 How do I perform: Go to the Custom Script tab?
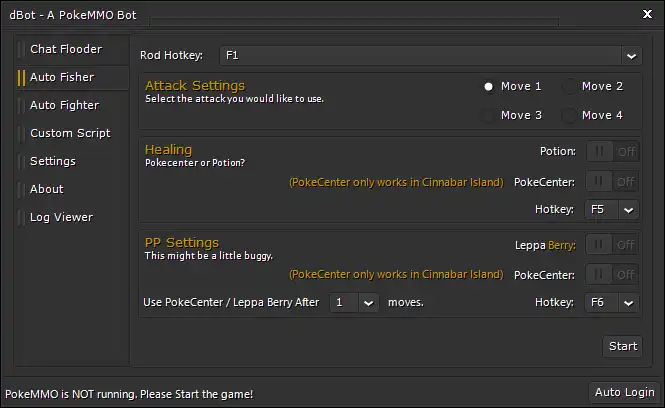pos(70,133)
